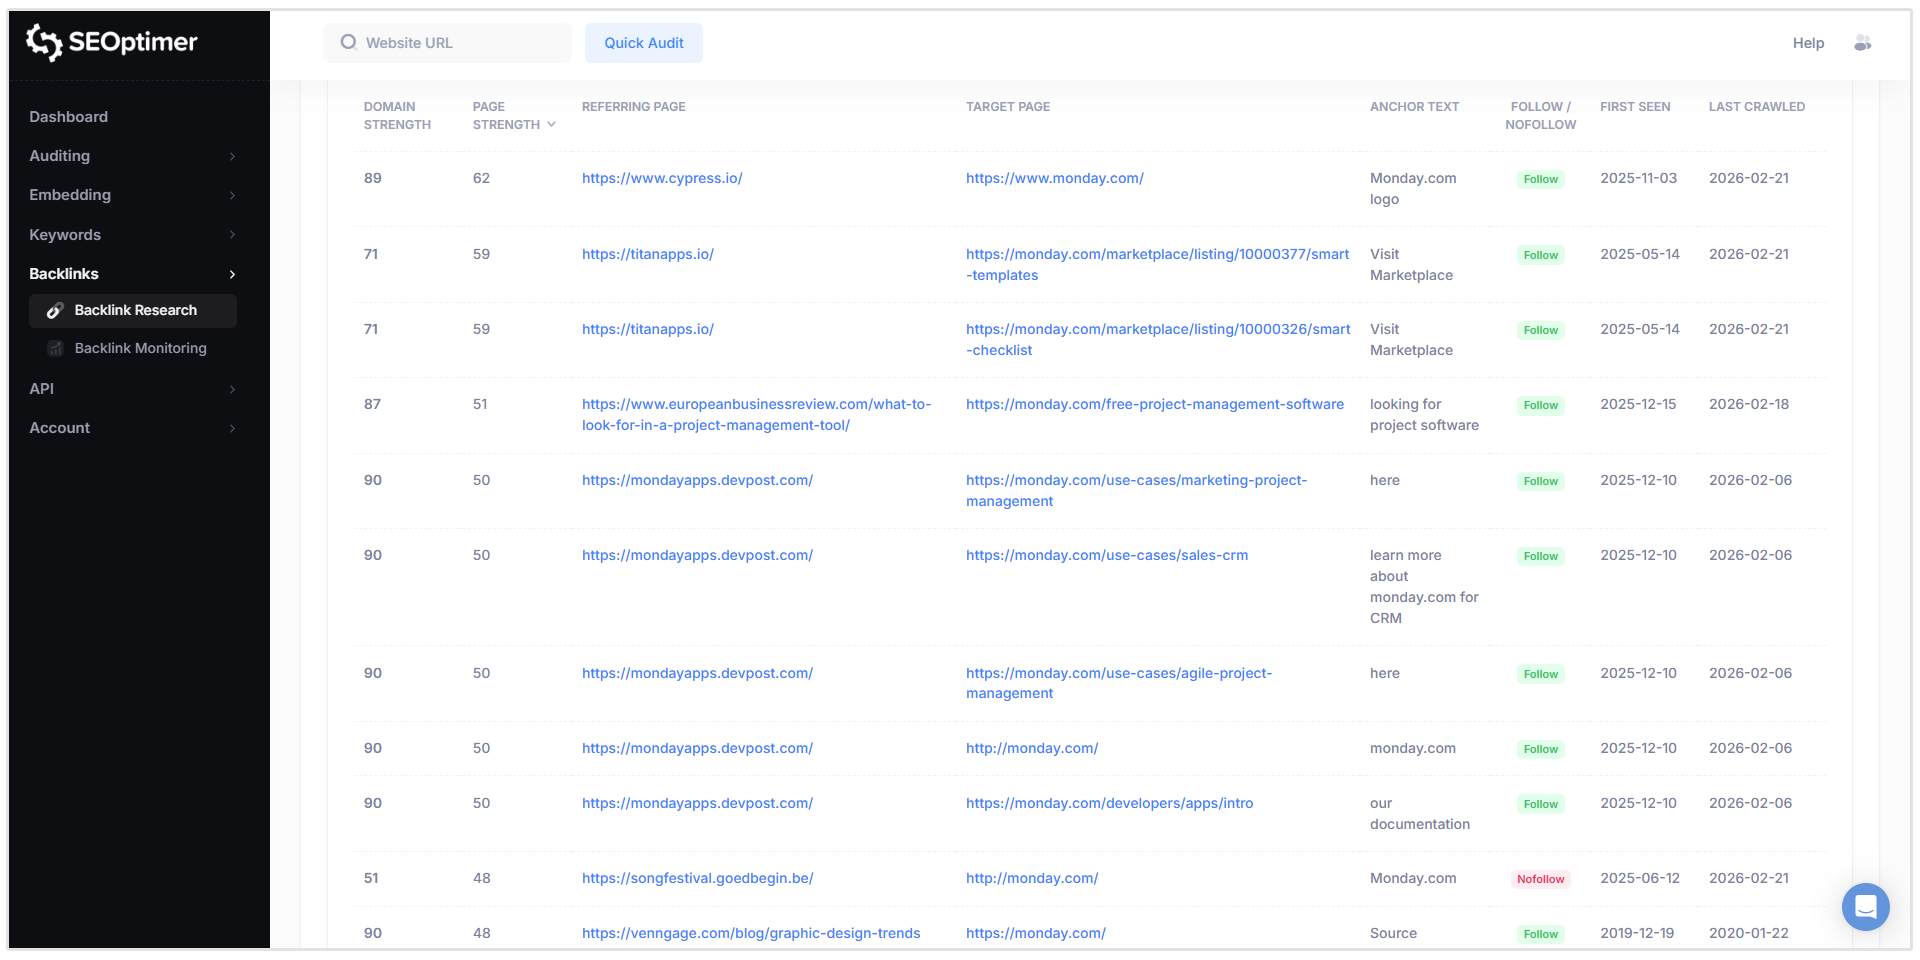Click the Nofollow badge for songfestival.goedbegin.be

tap(1540, 879)
